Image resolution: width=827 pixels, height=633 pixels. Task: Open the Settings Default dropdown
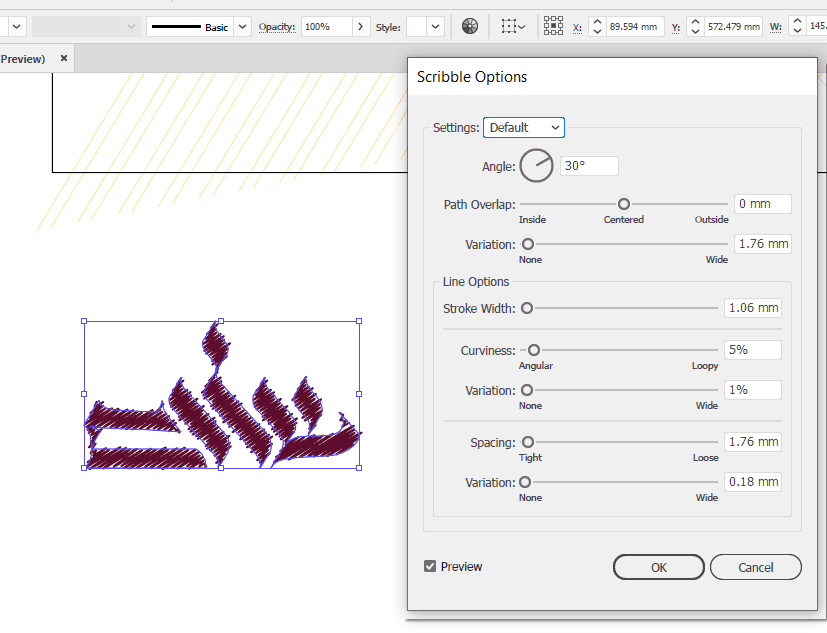pos(524,128)
